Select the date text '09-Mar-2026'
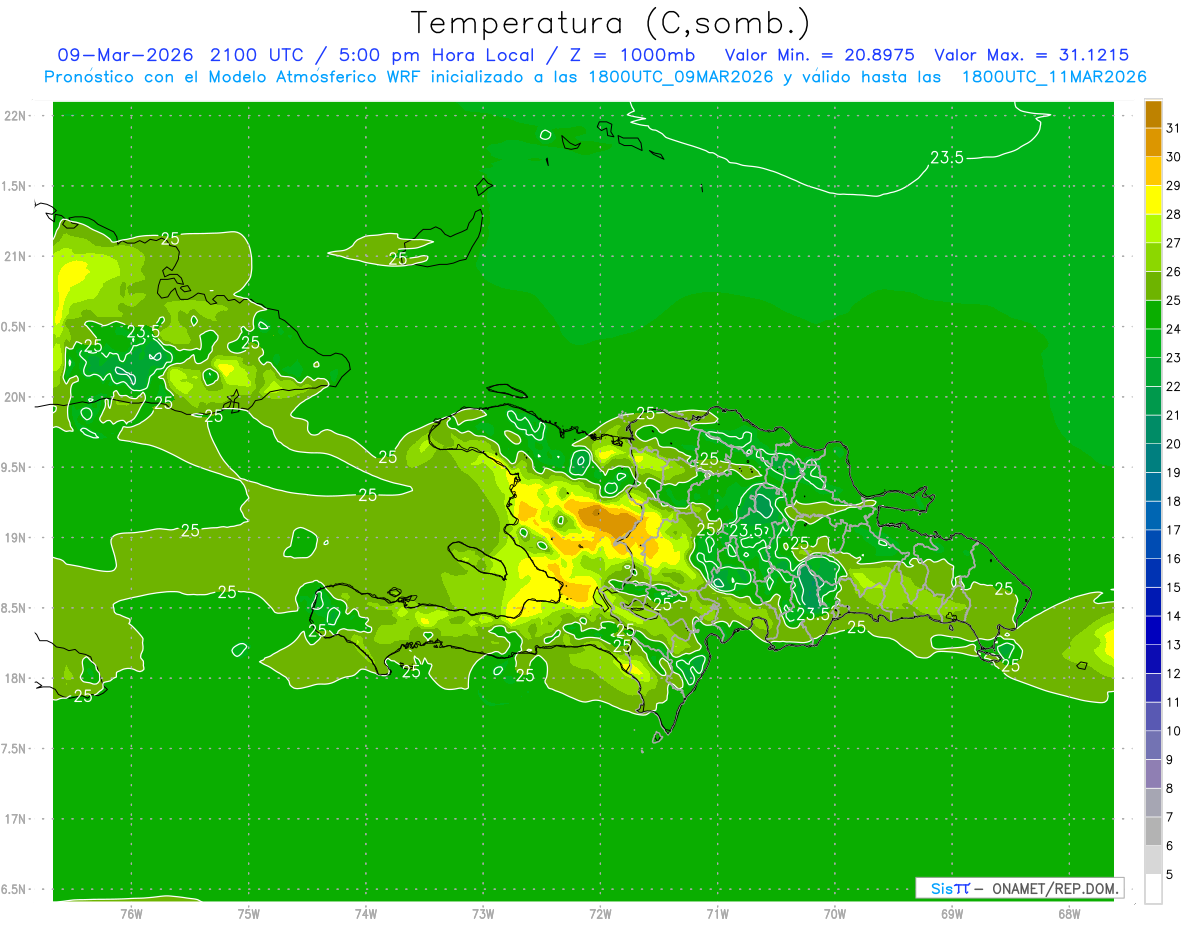 125,55
